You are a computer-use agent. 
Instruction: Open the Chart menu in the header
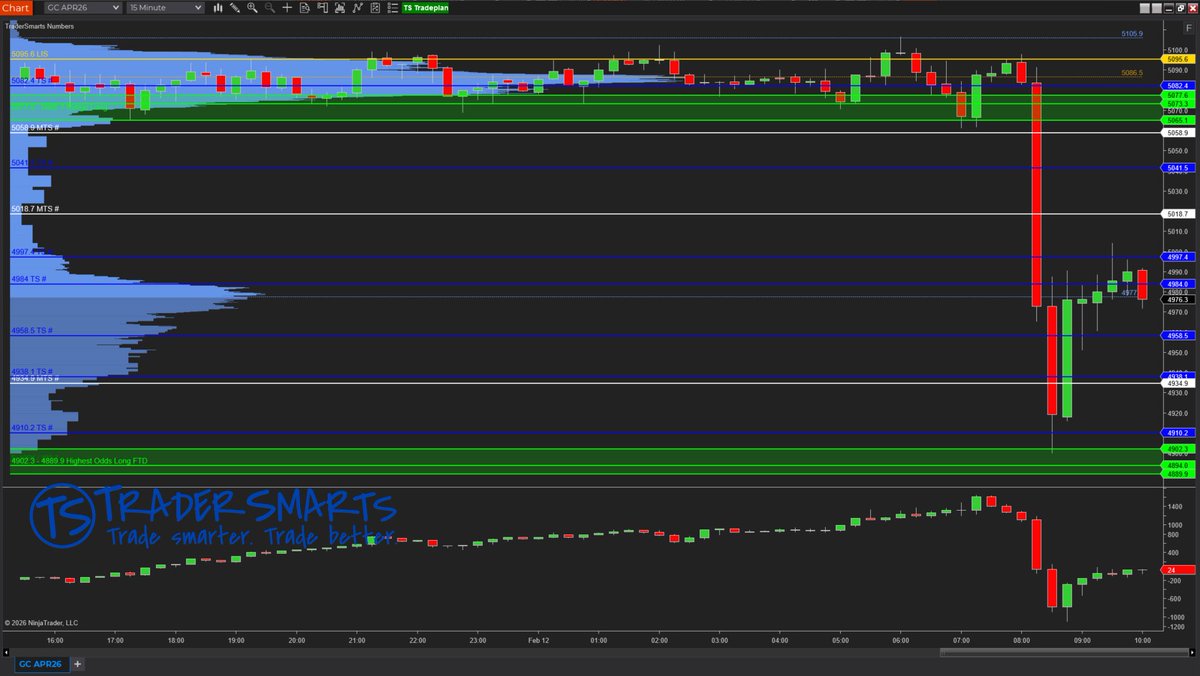click(x=14, y=7)
